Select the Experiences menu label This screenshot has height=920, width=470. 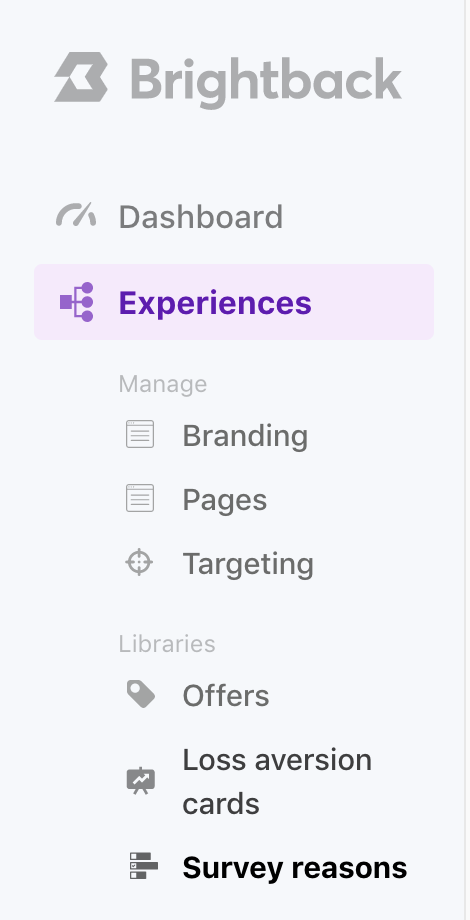point(215,303)
